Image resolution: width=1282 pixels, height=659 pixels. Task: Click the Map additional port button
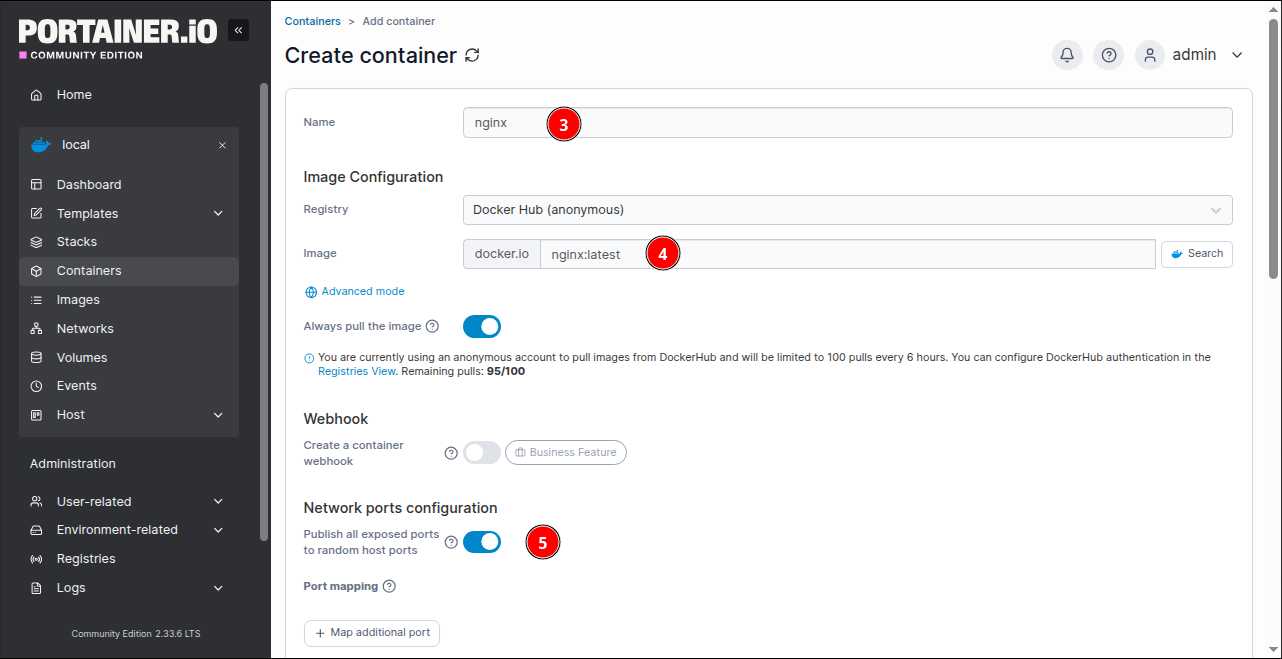coord(372,633)
